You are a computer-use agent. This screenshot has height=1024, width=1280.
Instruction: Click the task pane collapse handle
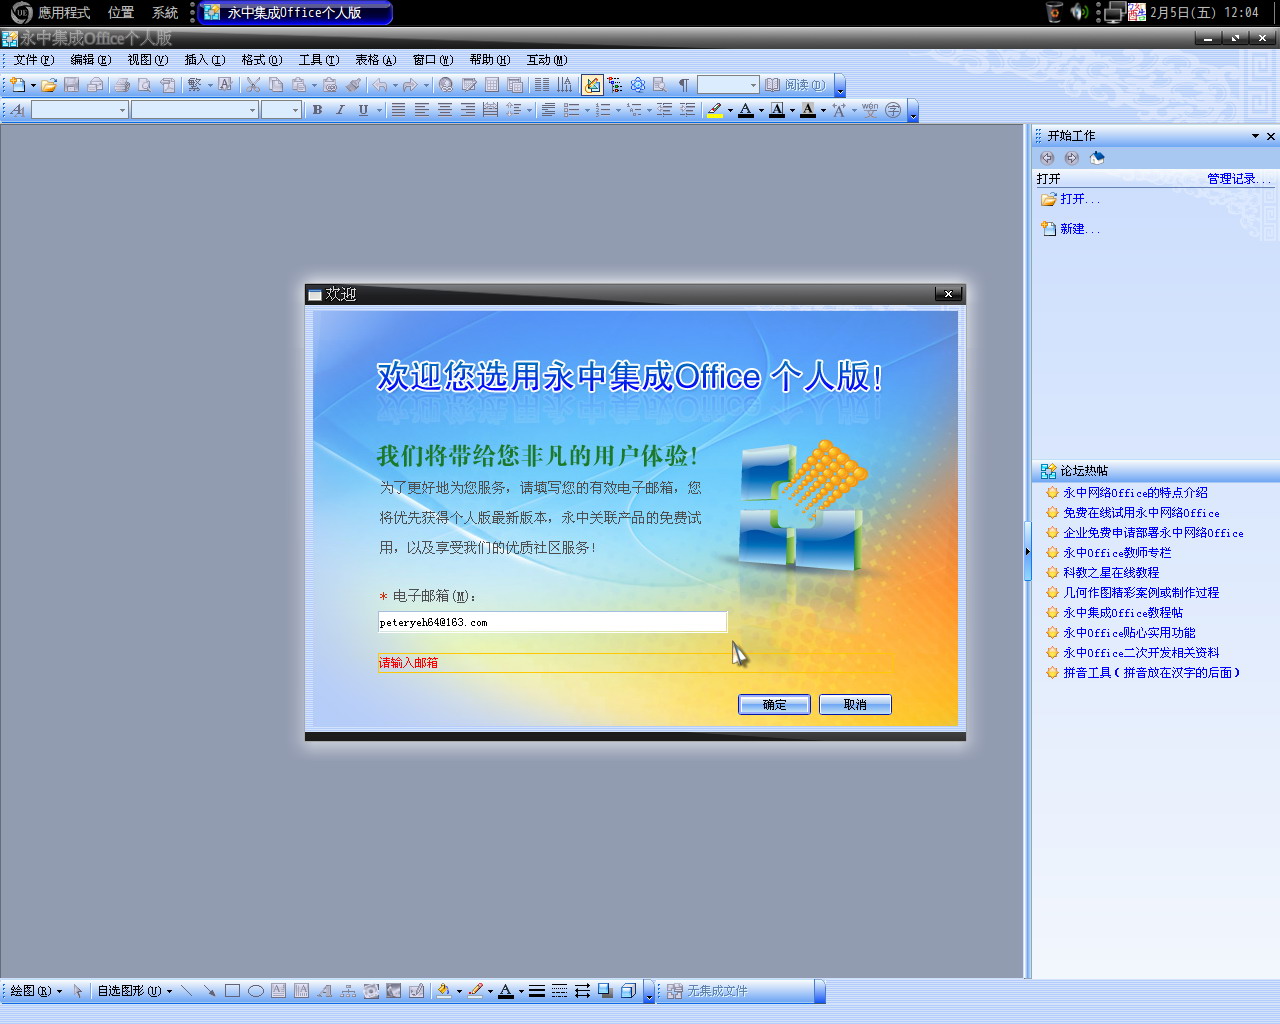(1027, 551)
